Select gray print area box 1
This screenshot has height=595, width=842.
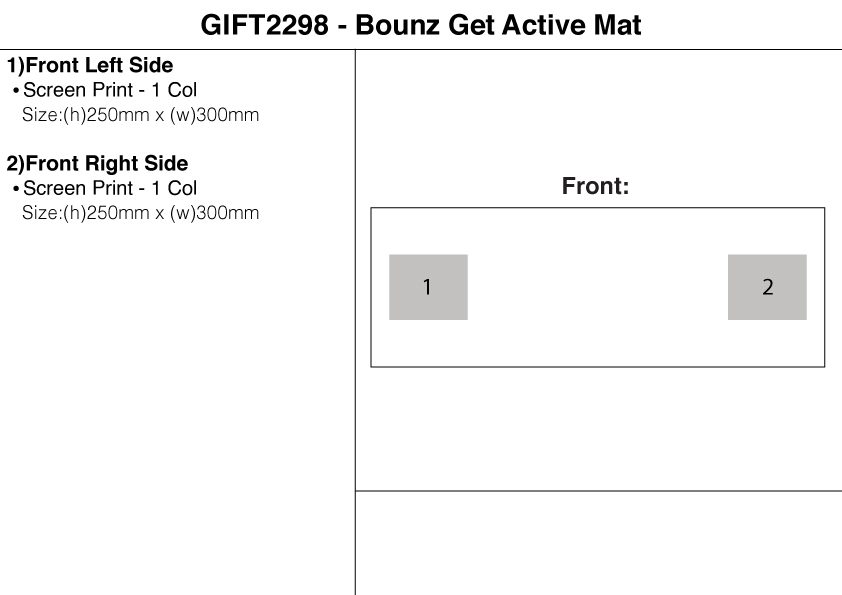(428, 287)
